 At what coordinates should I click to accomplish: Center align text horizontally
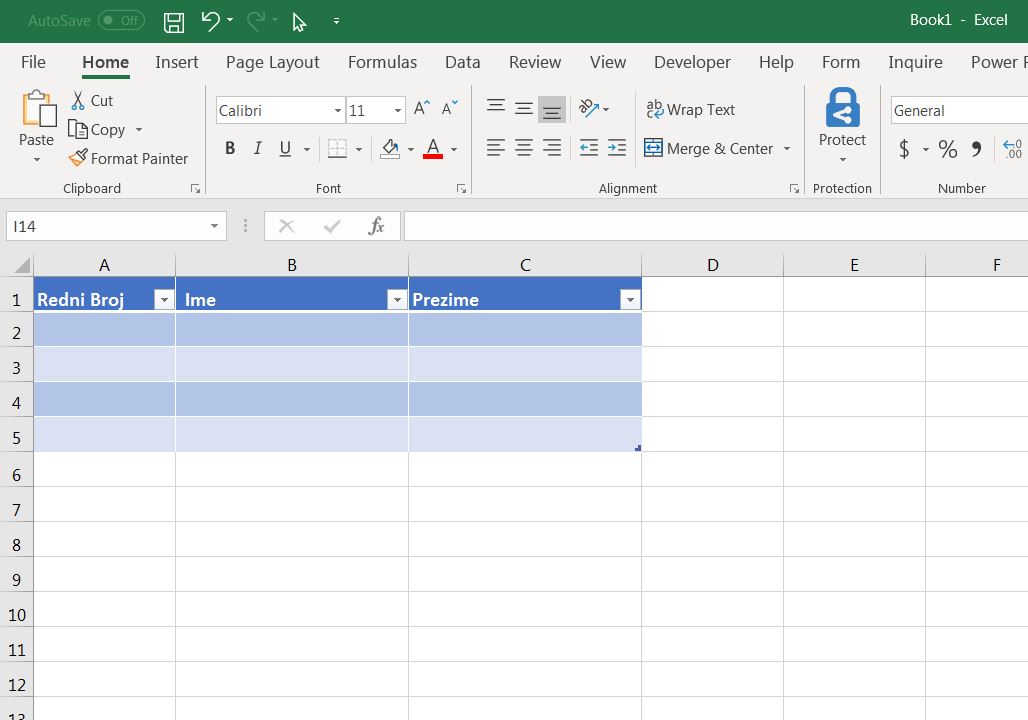pyautogui.click(x=523, y=148)
